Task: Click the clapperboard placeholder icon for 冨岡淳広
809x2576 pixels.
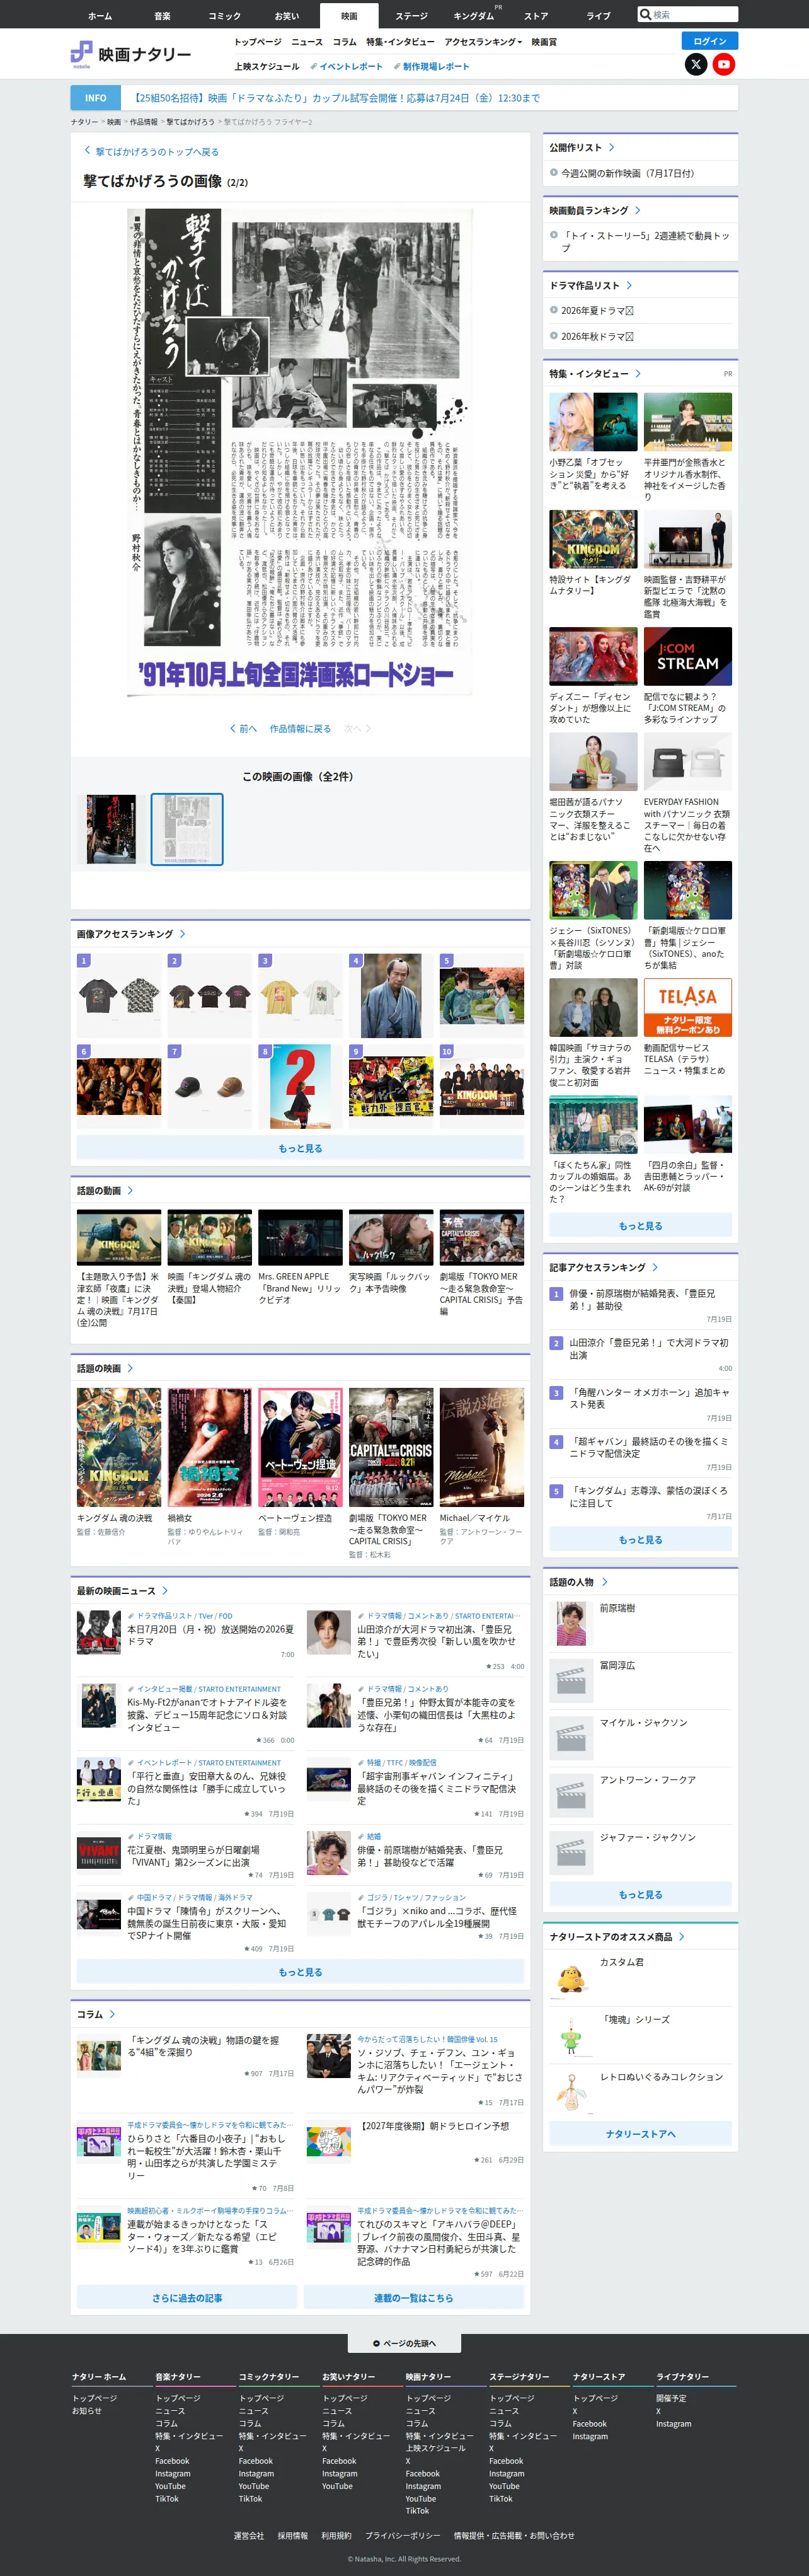Action: [x=571, y=1680]
